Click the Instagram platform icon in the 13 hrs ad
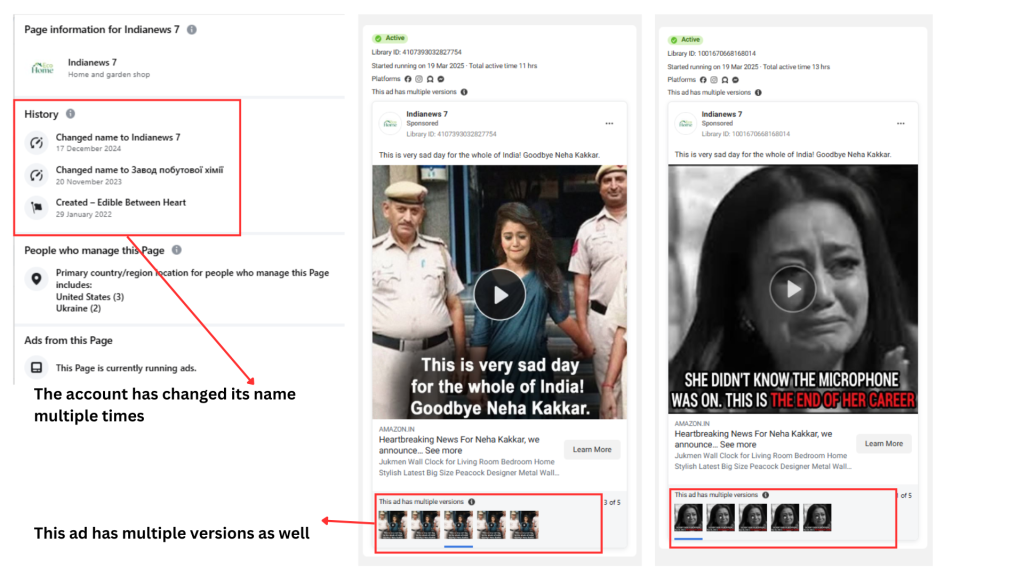 714,80
